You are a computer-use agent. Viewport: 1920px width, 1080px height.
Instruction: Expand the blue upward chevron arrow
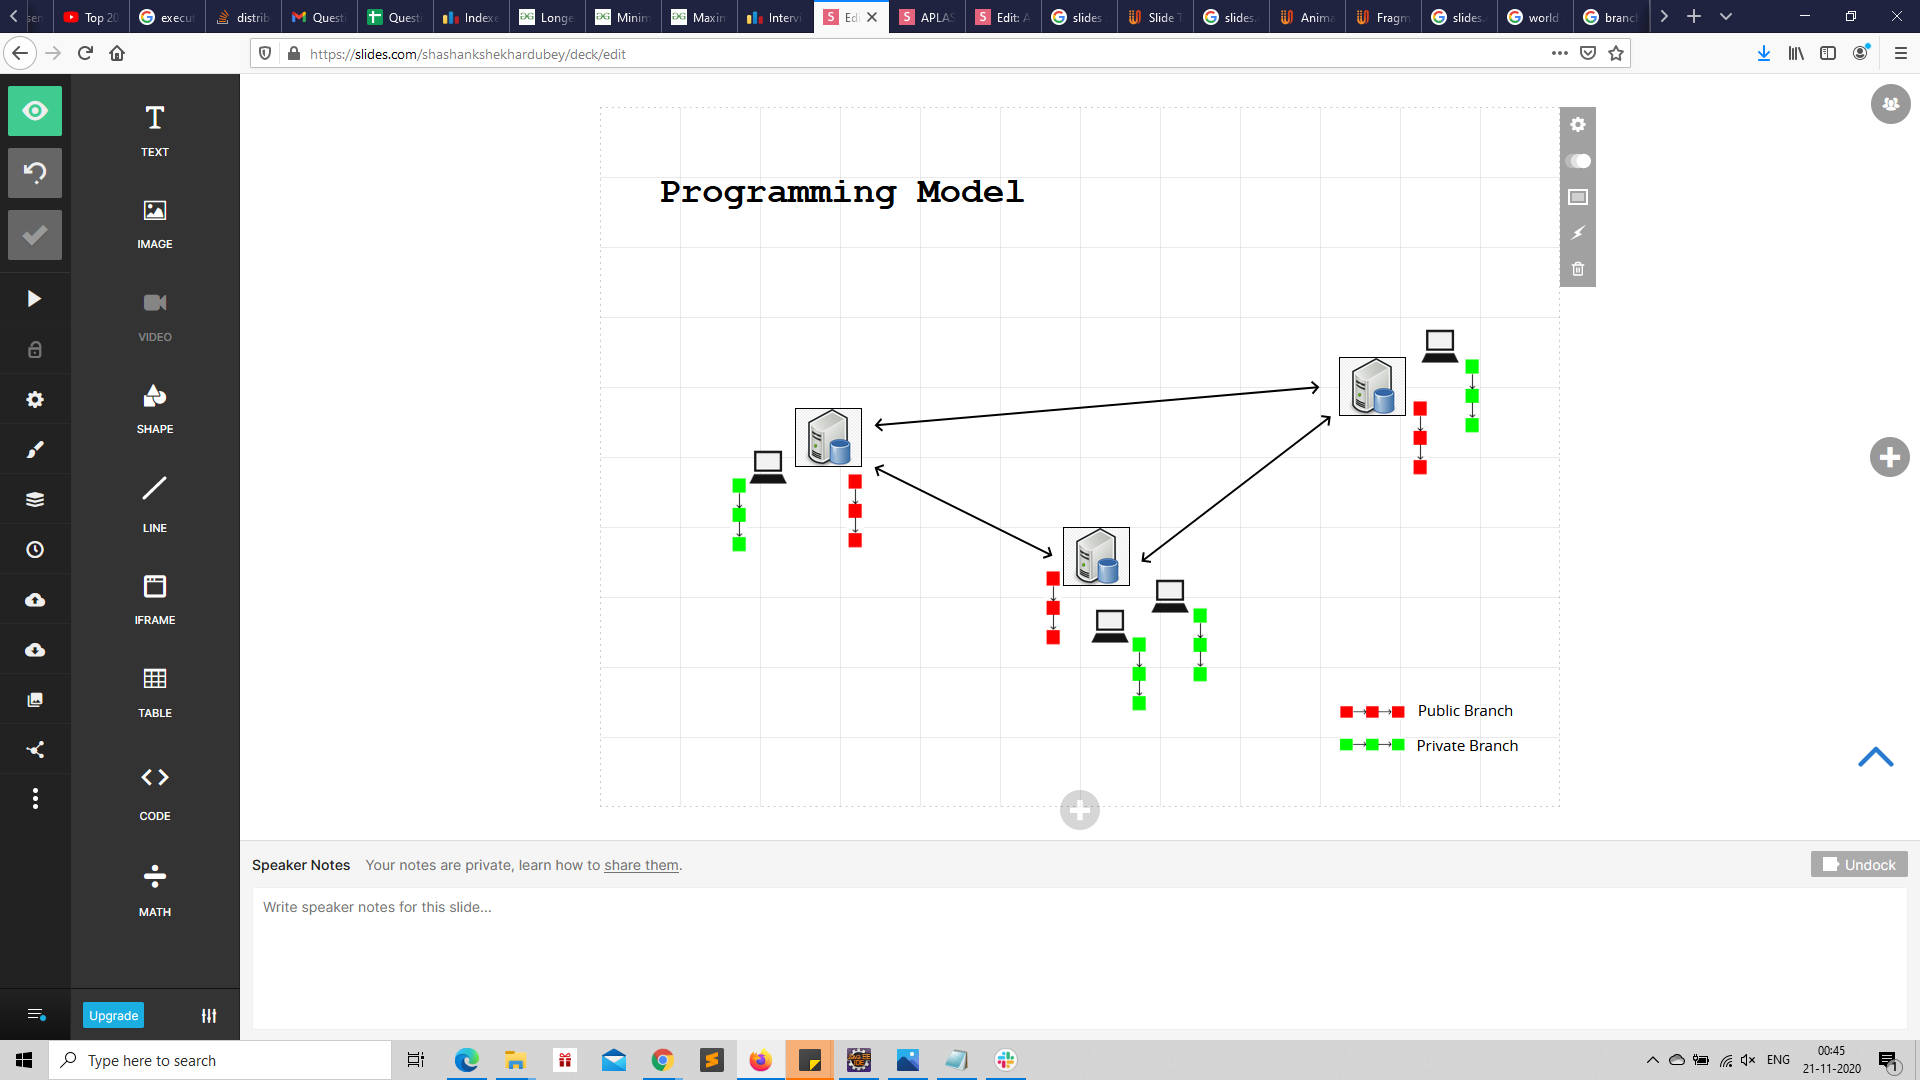[1875, 757]
